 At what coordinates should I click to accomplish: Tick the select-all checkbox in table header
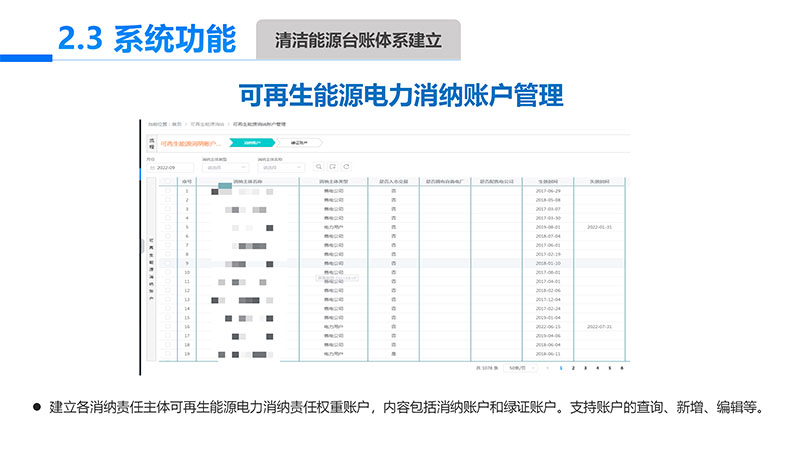[168, 181]
